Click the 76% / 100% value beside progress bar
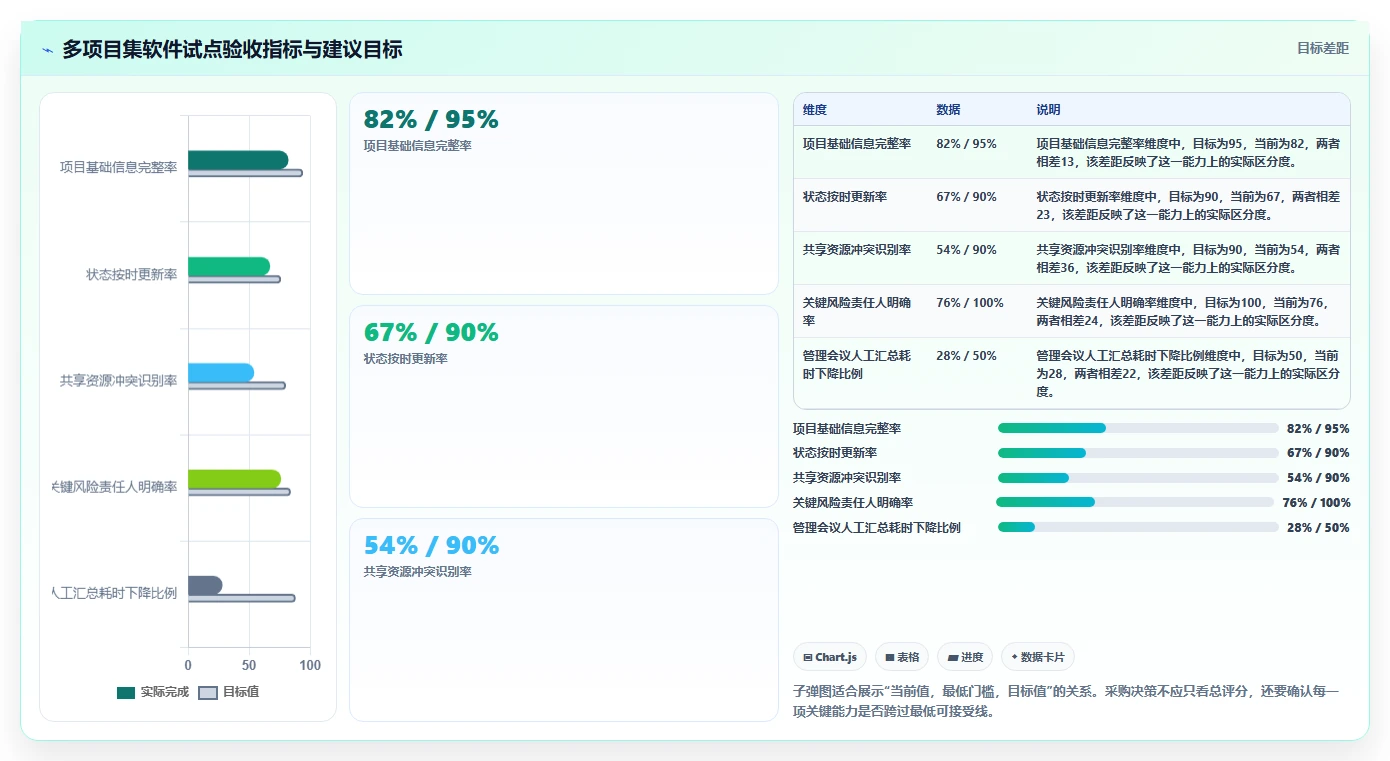The height and width of the screenshot is (761, 1390). pyautogui.click(x=1316, y=503)
